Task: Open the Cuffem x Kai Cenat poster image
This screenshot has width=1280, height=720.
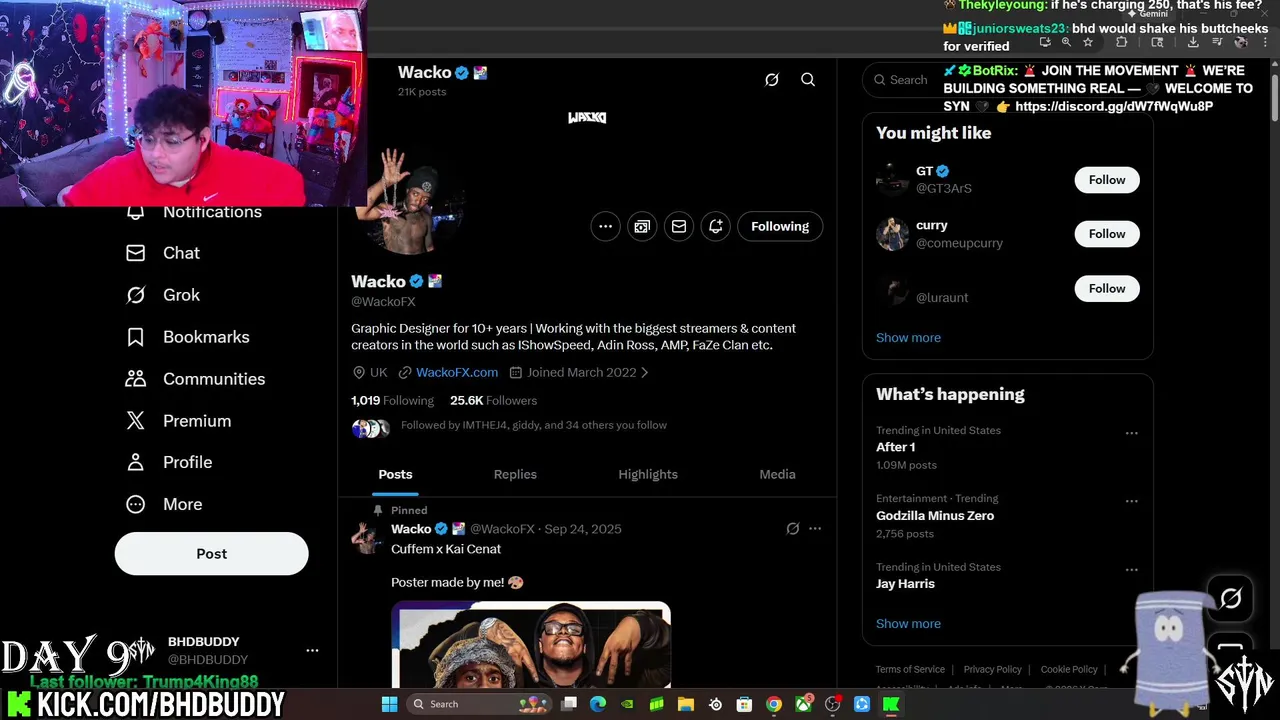Action: point(531,645)
